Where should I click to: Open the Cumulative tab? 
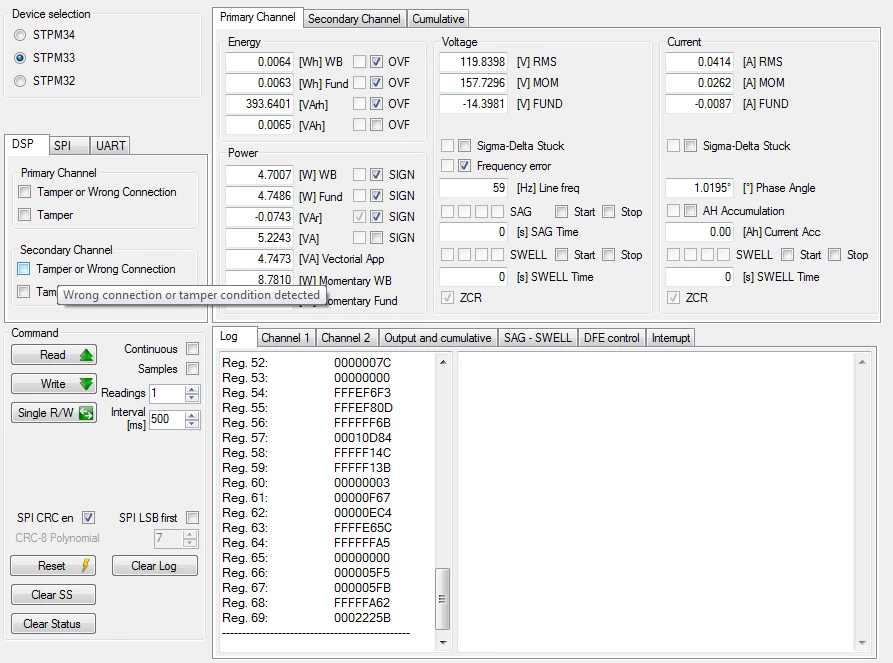click(438, 19)
